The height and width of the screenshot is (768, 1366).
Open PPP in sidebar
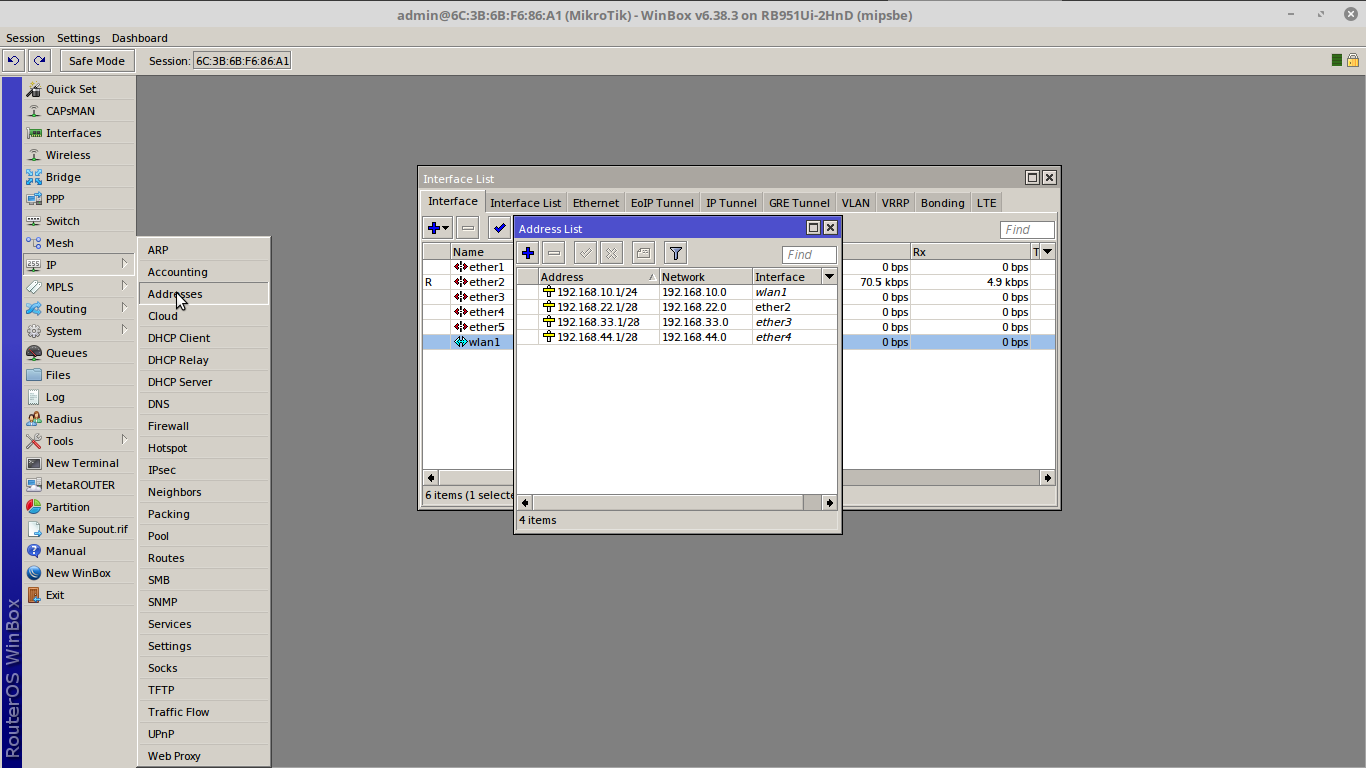coord(79,199)
